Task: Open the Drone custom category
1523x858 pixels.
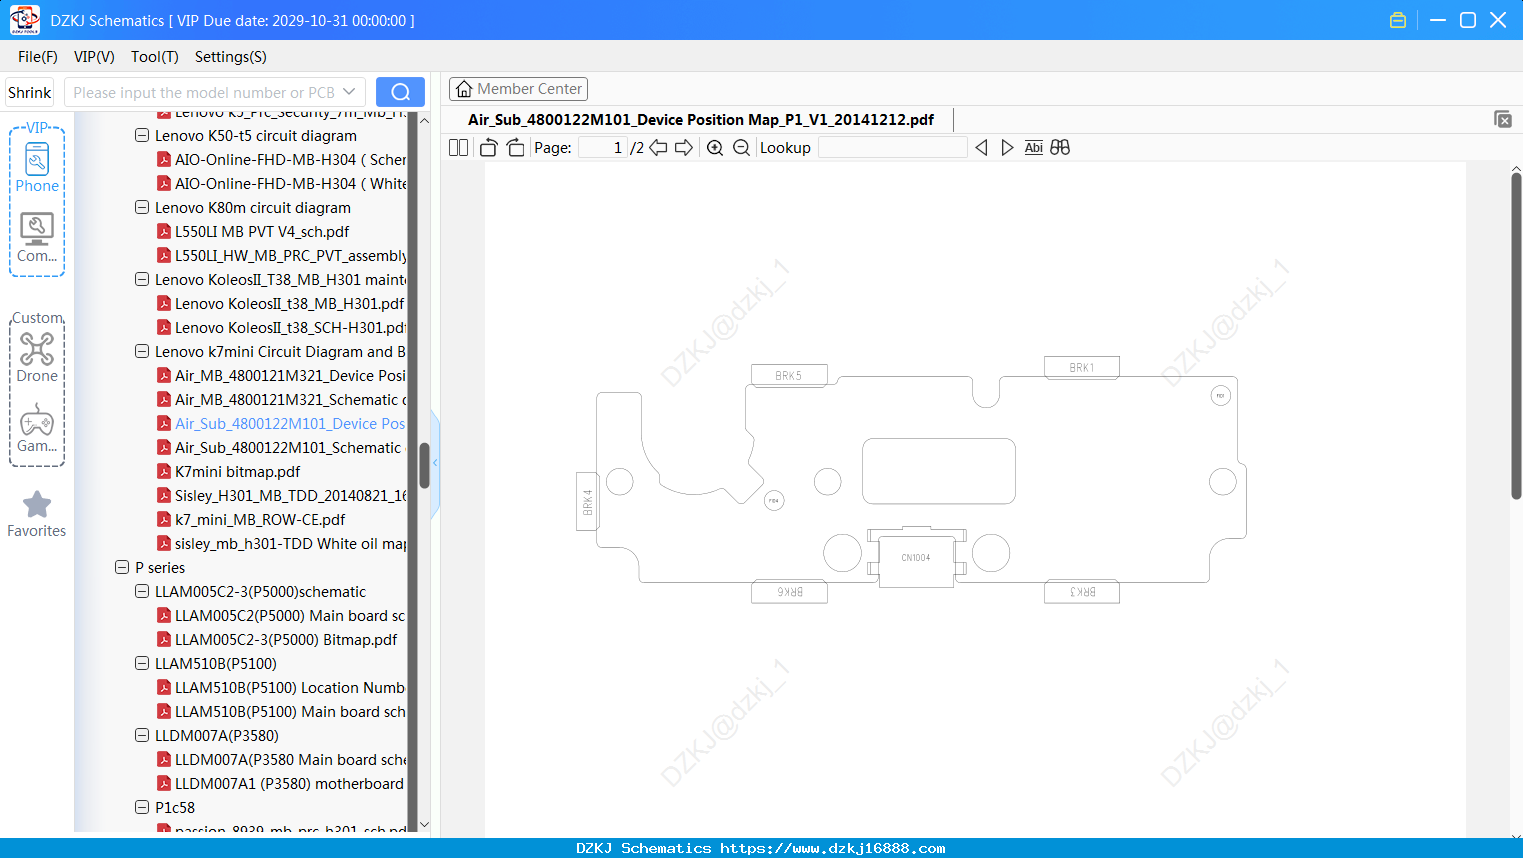Action: pyautogui.click(x=37, y=357)
